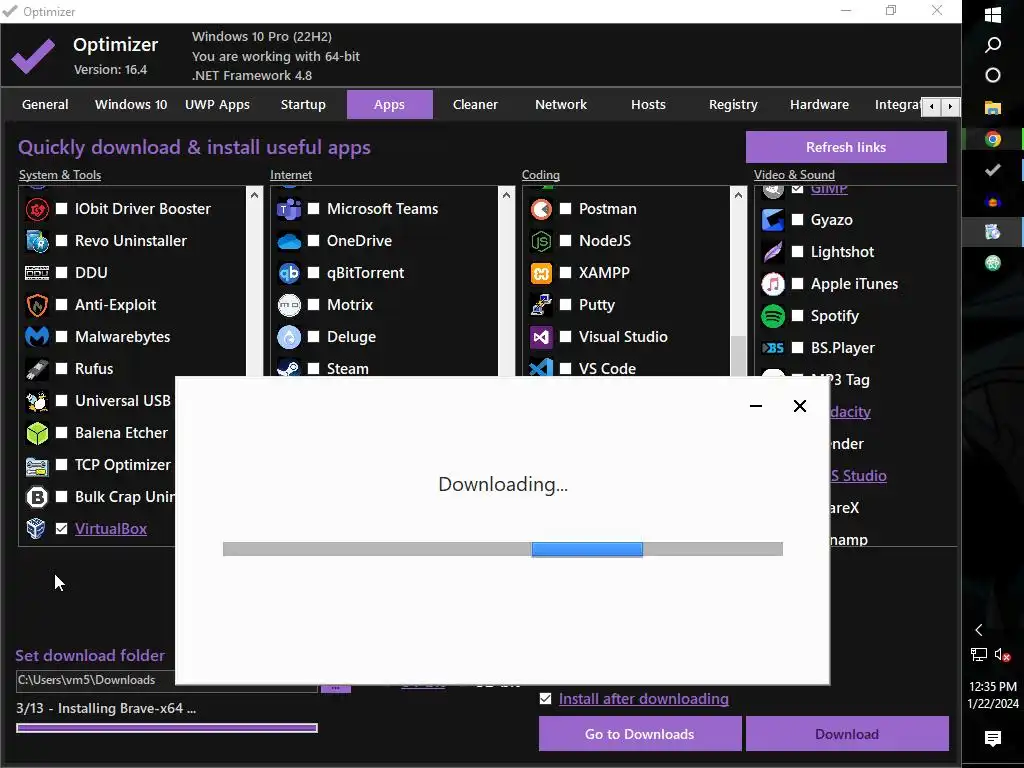Click up arrow of Internet list scrollbar

tap(506, 195)
